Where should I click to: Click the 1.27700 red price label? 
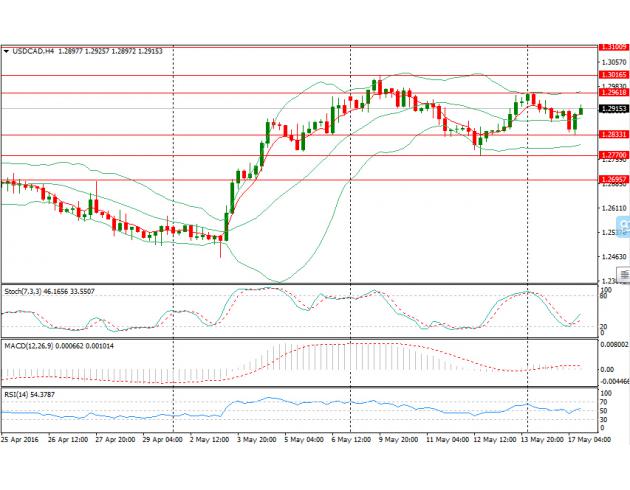[x=612, y=156]
